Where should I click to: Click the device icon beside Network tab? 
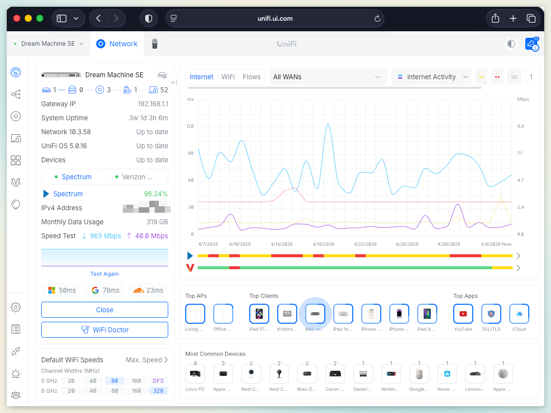coord(155,44)
